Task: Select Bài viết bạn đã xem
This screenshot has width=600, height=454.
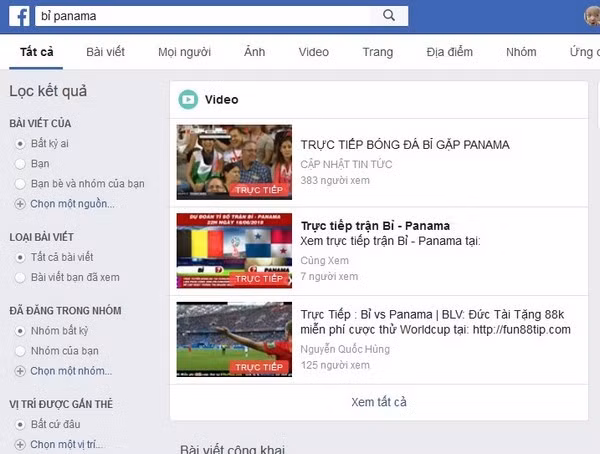Action: (x=20, y=277)
